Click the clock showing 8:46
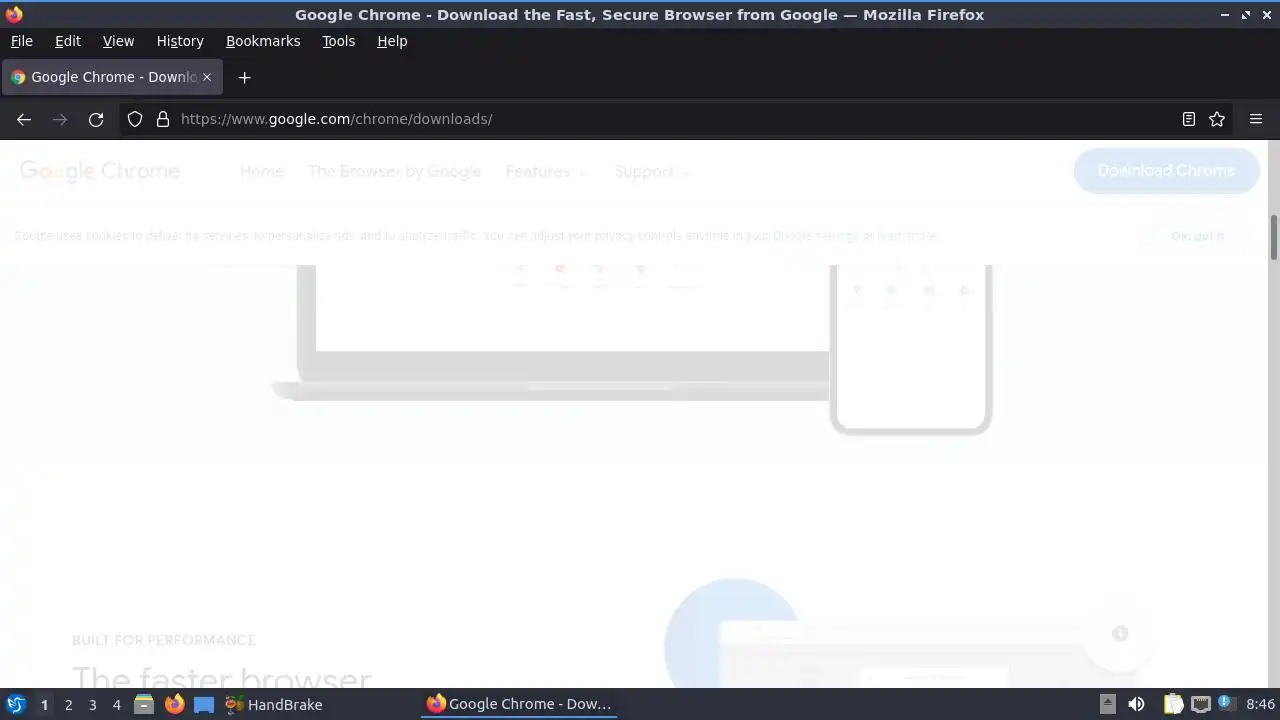The height and width of the screenshot is (720, 1280). point(1260,704)
